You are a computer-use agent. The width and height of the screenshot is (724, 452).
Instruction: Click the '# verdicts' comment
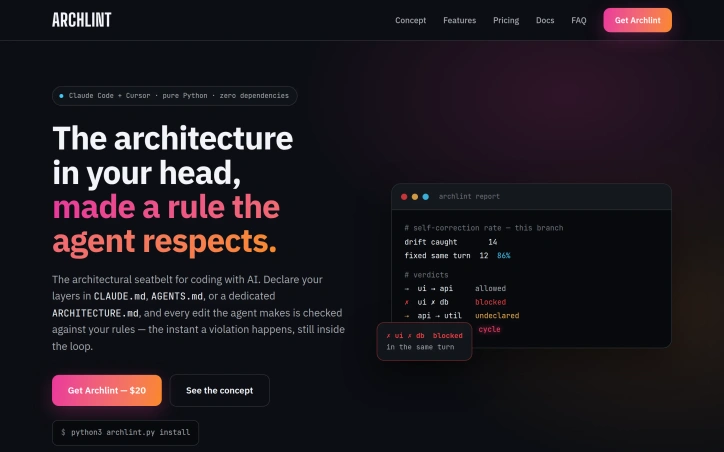pyautogui.click(x=426, y=275)
